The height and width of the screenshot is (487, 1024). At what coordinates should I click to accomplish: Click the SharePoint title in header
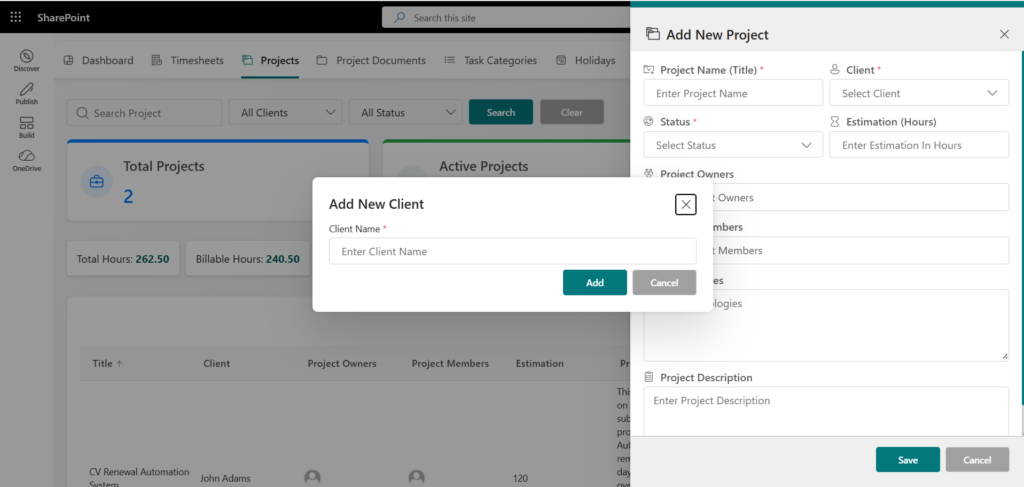coord(63,18)
